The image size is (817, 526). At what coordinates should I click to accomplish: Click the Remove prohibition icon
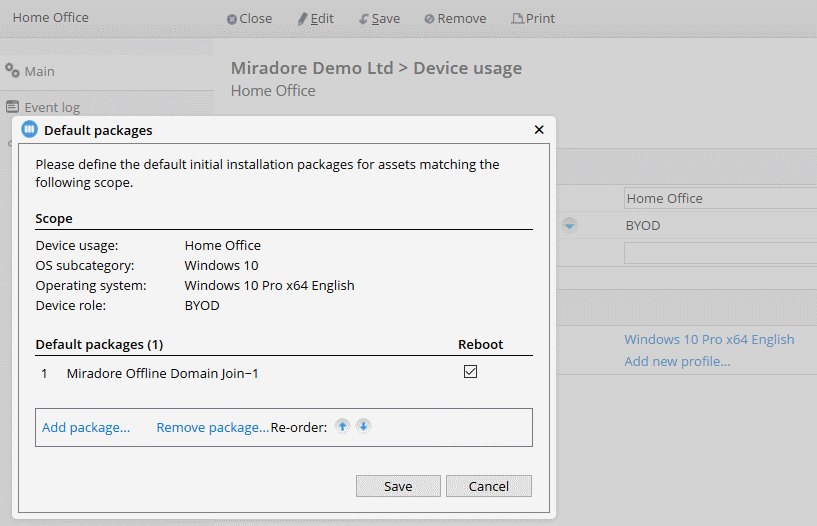429,19
